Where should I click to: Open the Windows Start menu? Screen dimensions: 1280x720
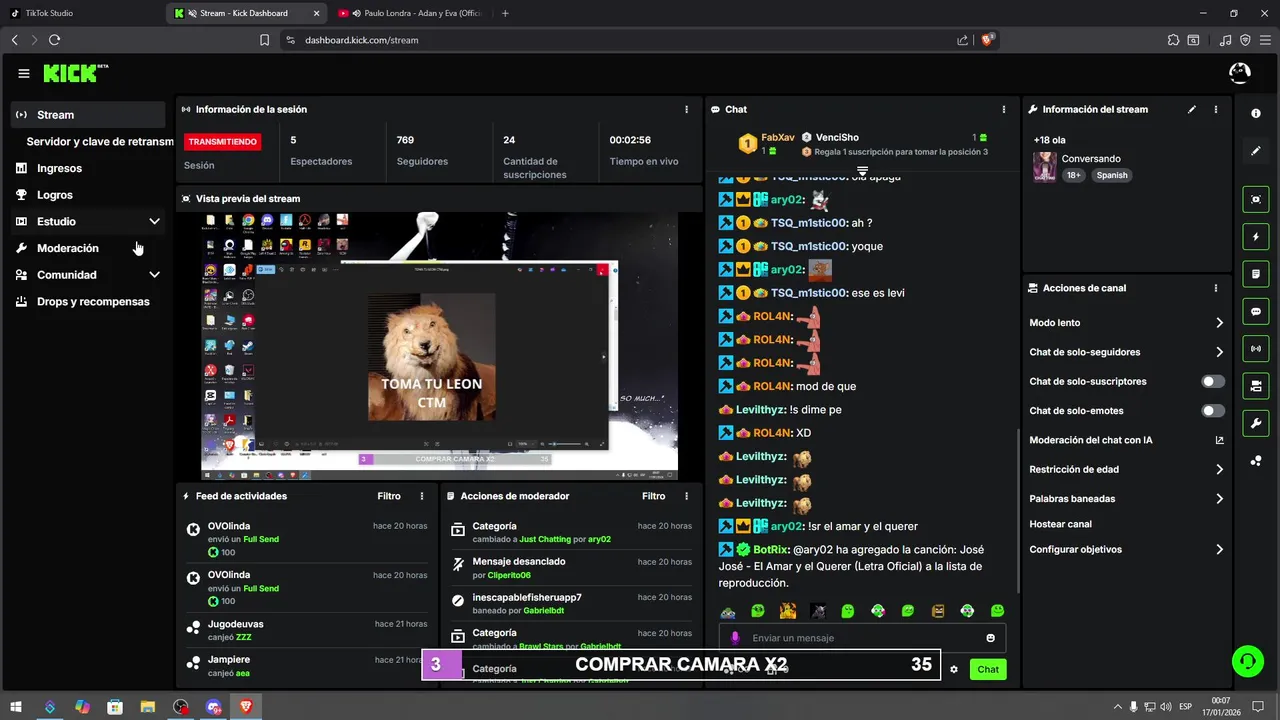click(17, 707)
